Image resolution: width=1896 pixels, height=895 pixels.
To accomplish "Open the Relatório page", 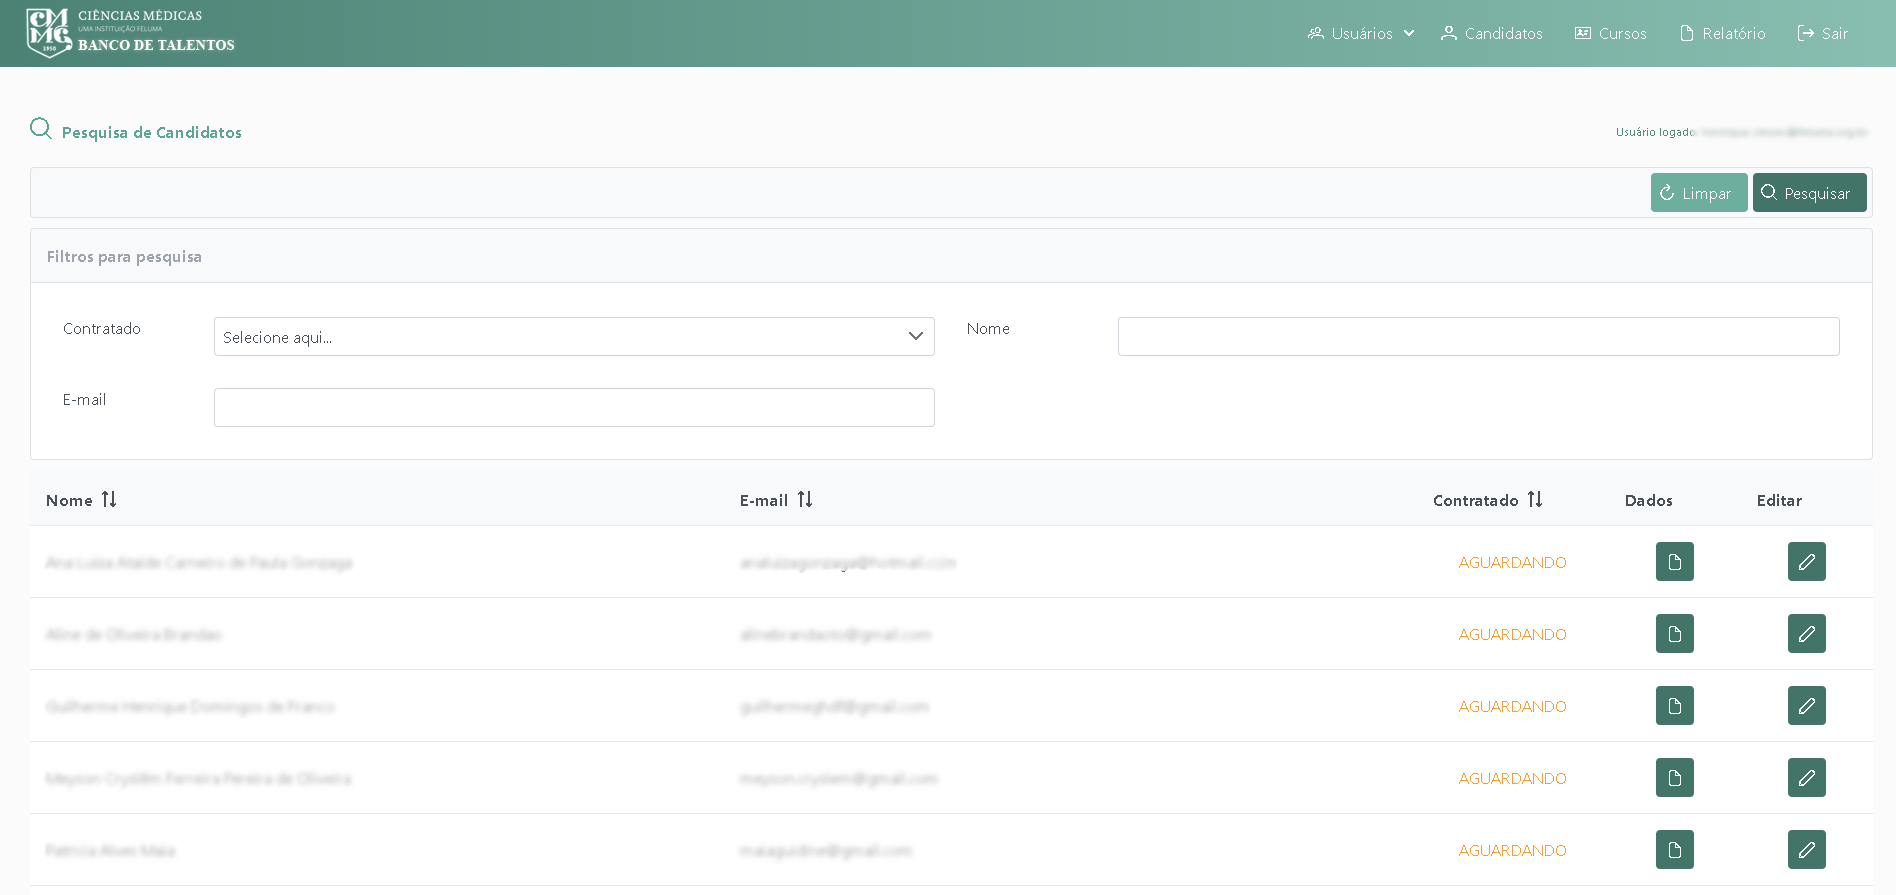I will (x=1722, y=33).
